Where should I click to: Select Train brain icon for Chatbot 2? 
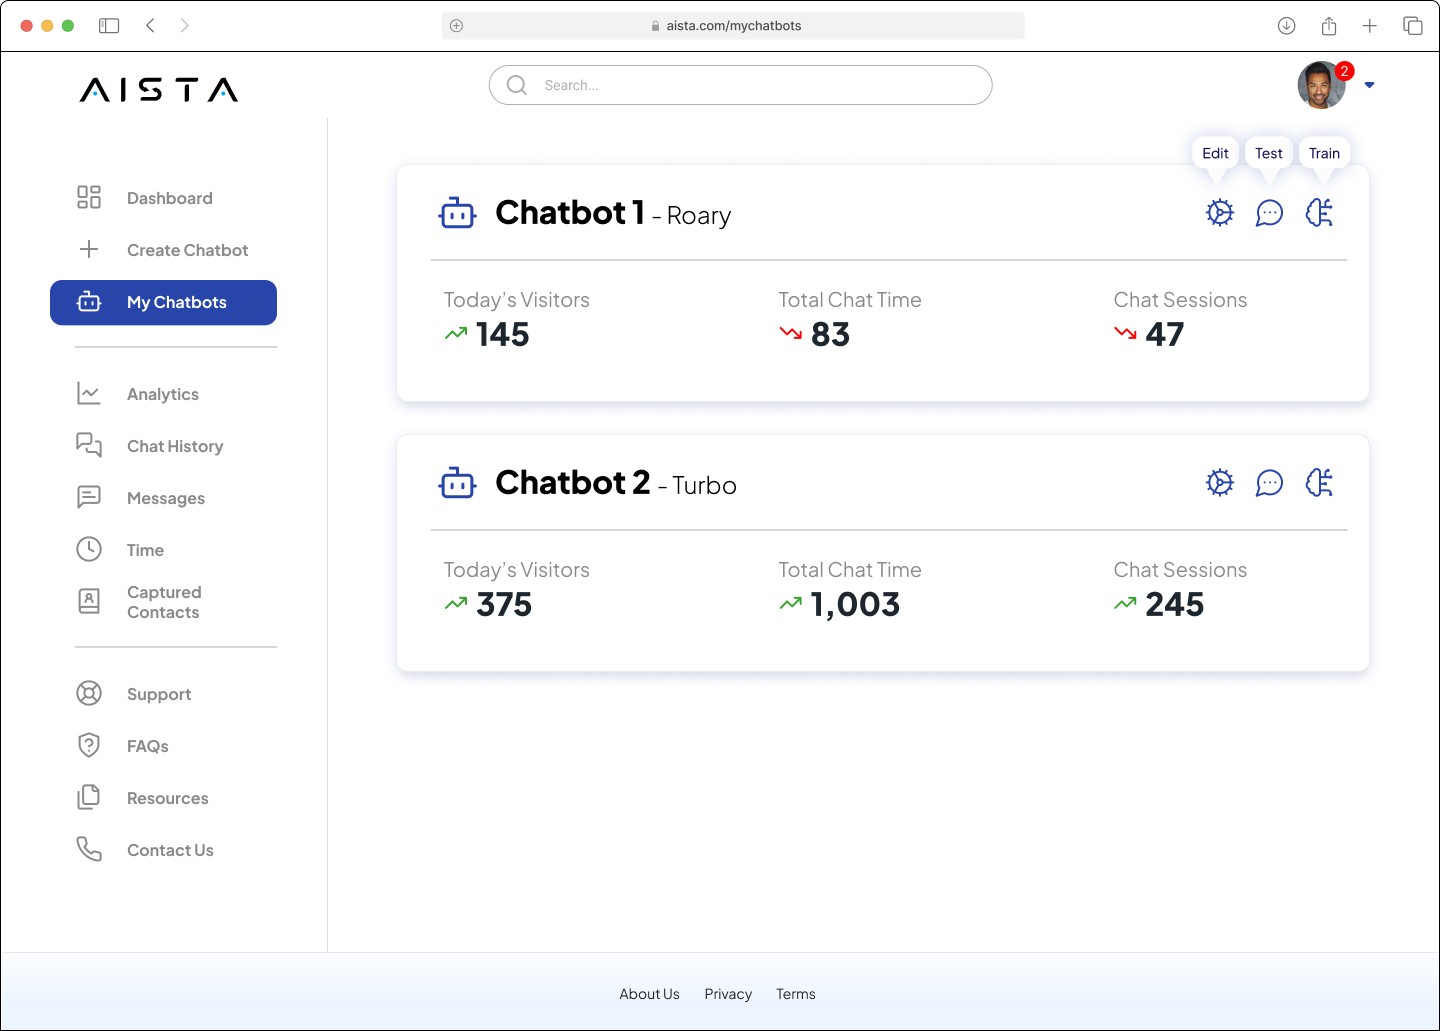click(1319, 483)
